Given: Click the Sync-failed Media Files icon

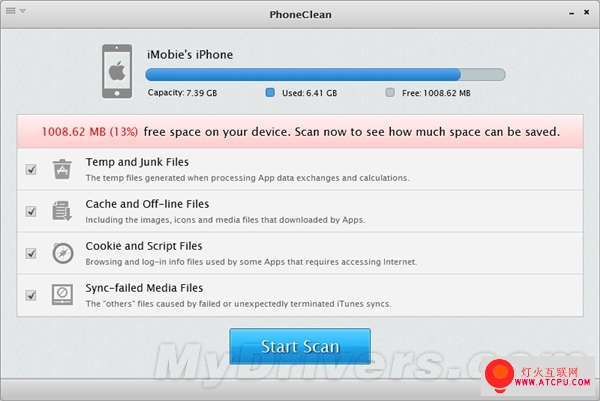Looking at the screenshot, I should (x=62, y=295).
